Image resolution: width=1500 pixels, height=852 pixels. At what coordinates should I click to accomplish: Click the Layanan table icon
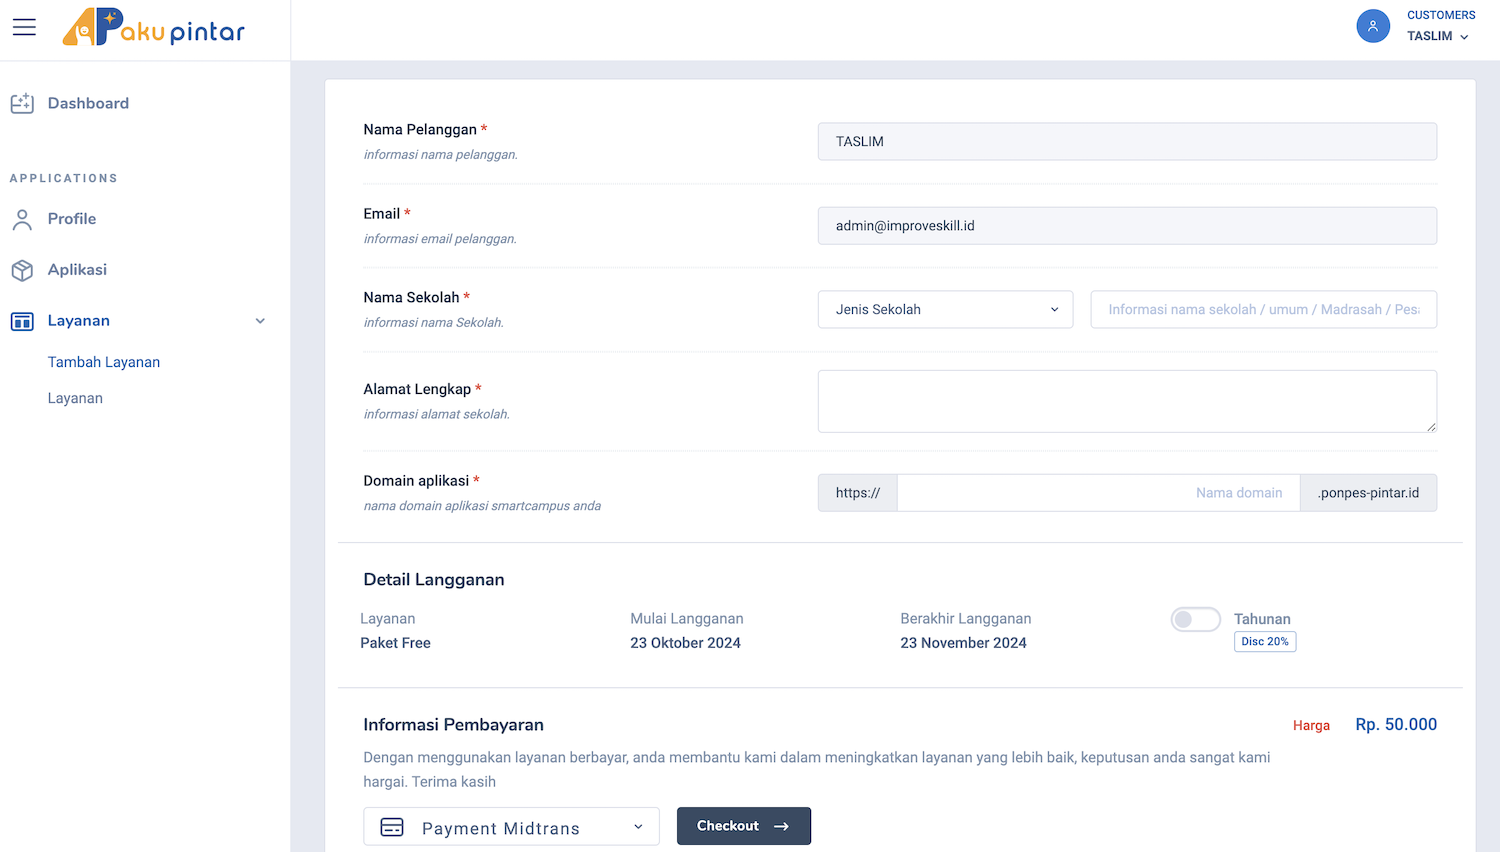click(x=22, y=321)
